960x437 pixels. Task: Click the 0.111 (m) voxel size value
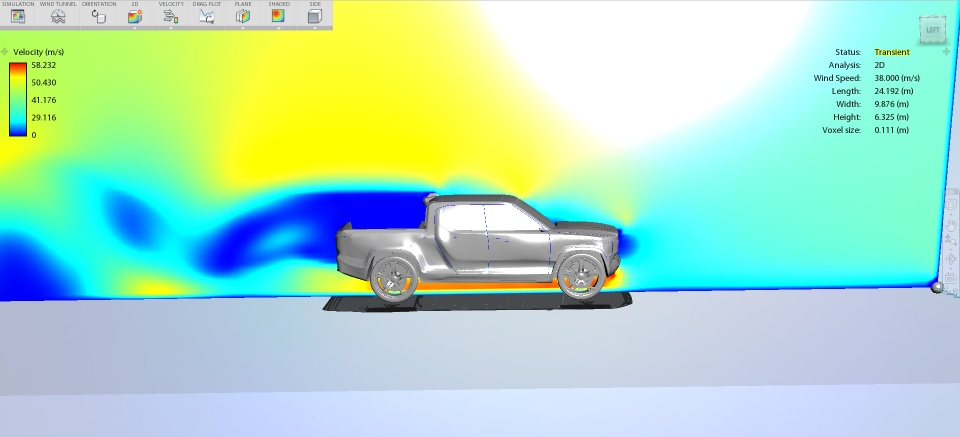click(x=891, y=130)
